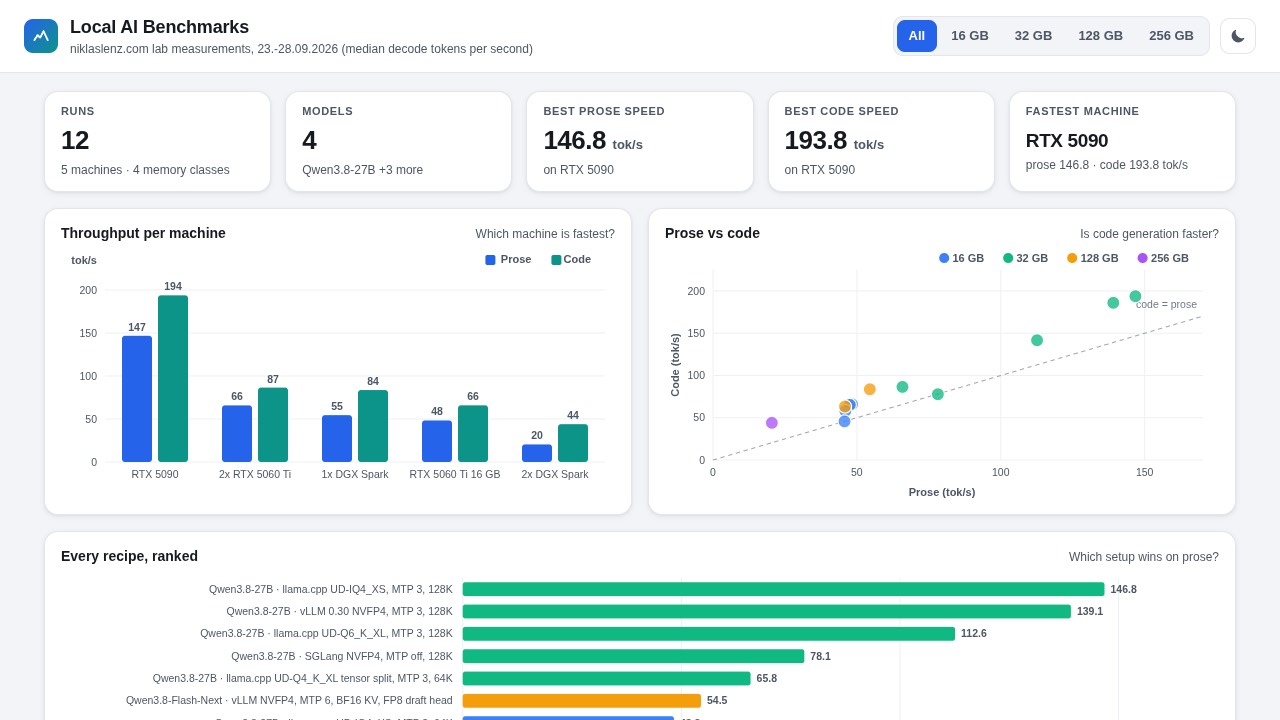Click the 146.8 ranked bar for UD-IQ4_XS 128K
Image resolution: width=1280 pixels, height=720 pixels.
pos(783,589)
